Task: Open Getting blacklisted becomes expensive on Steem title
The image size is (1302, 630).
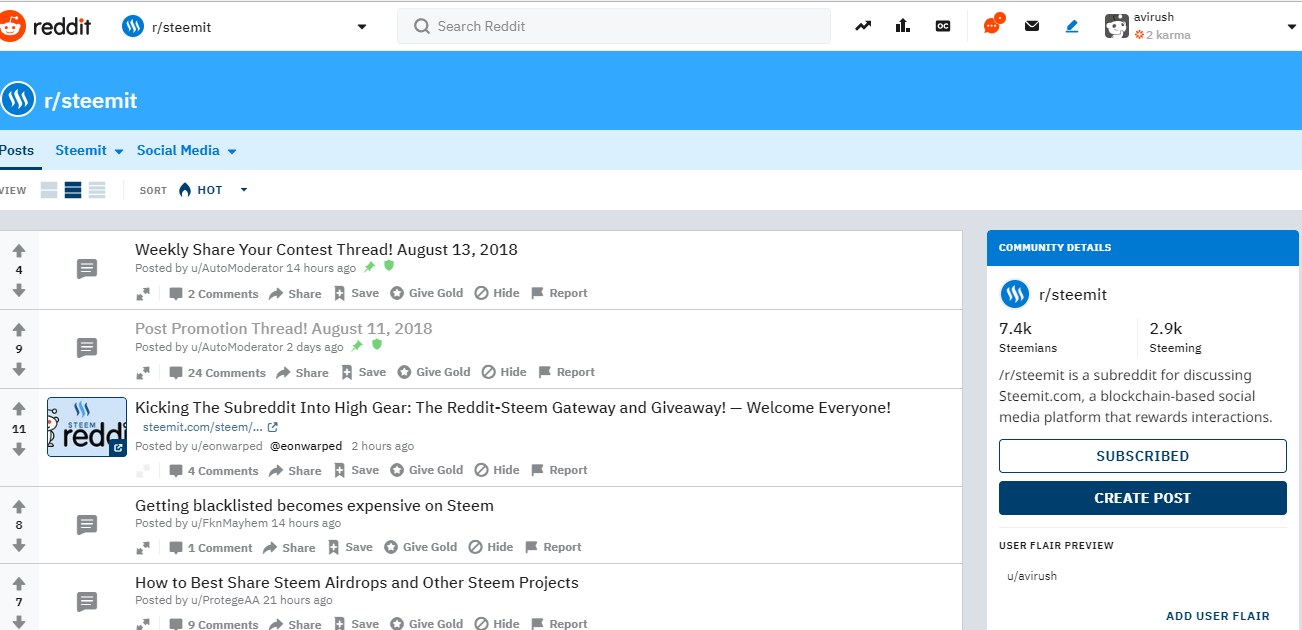Action: click(x=314, y=506)
